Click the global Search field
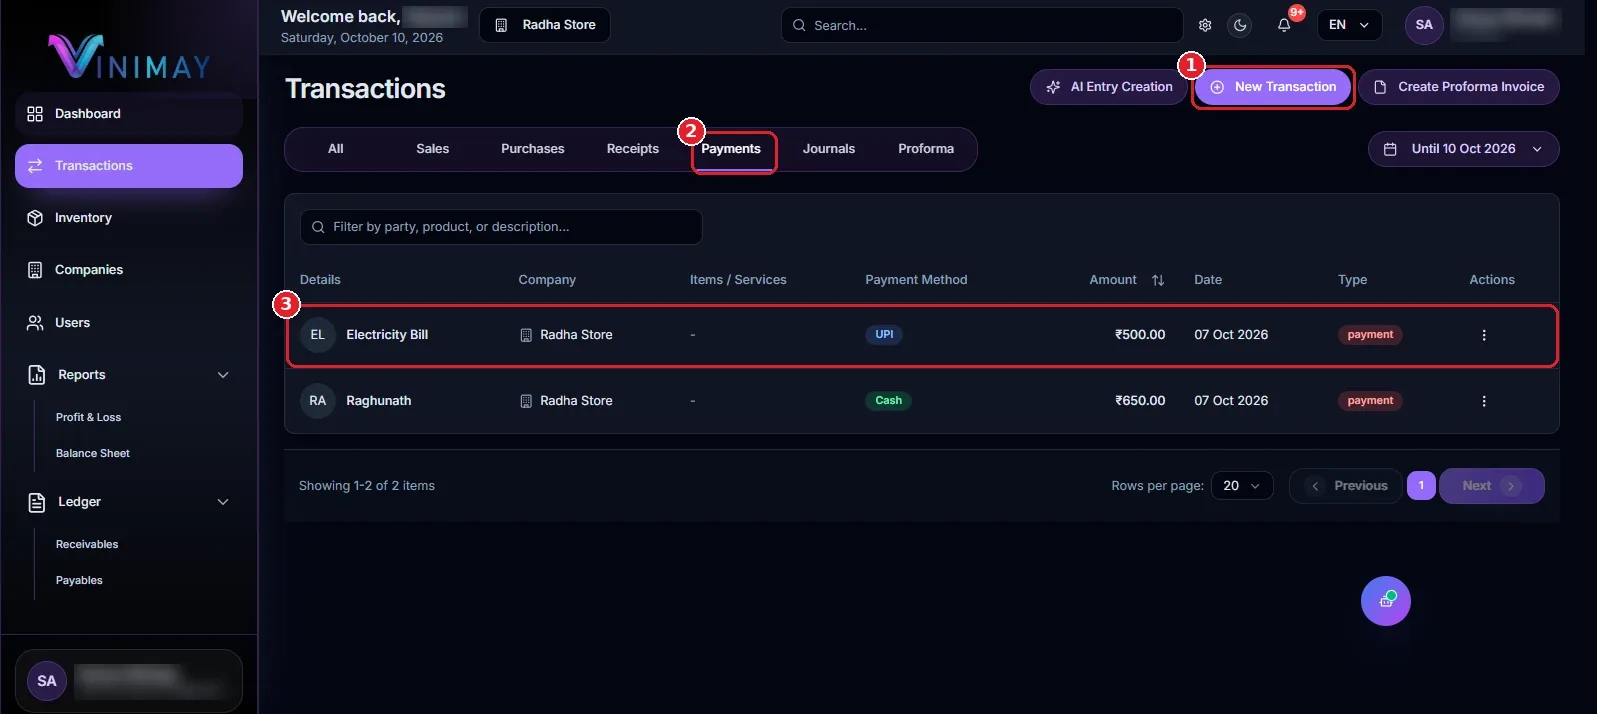This screenshot has height=714, width=1597. [x=982, y=25]
